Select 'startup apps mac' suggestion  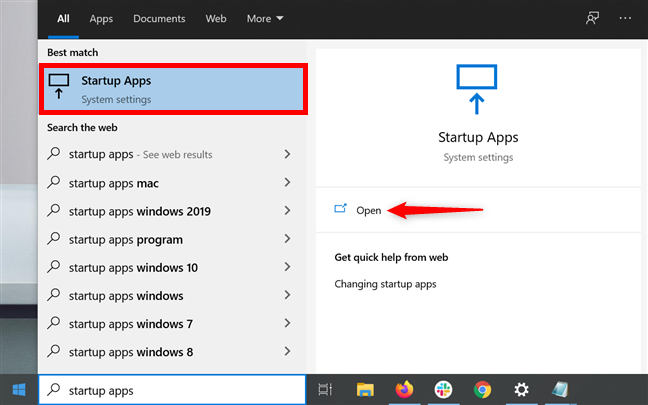[172, 183]
